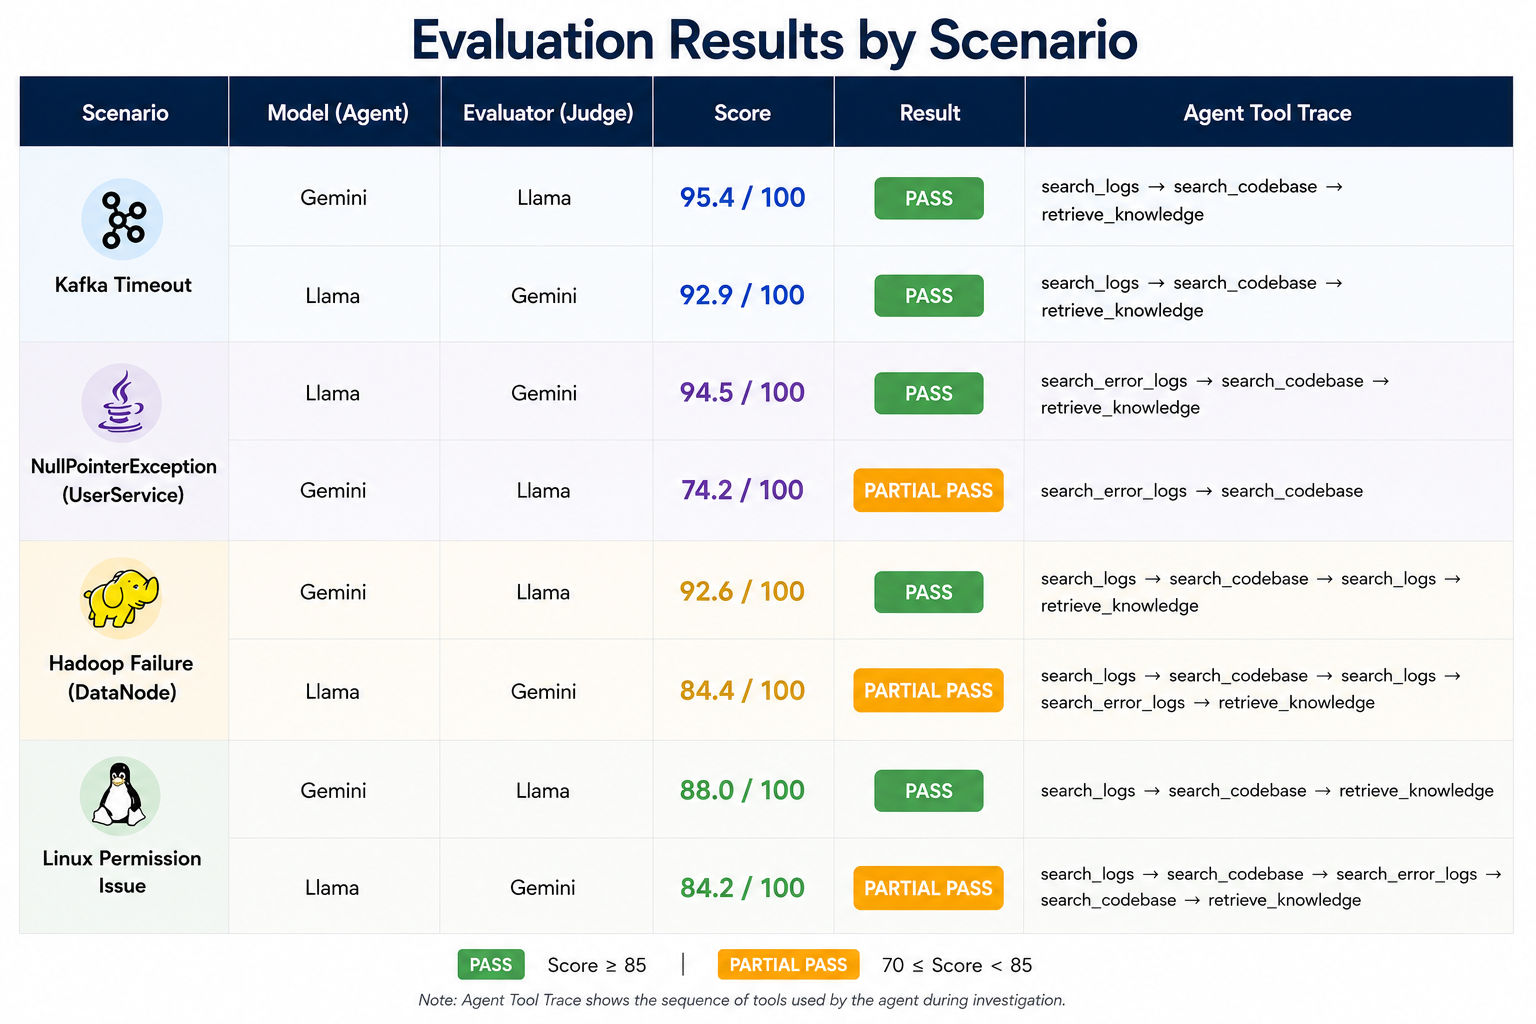Click the 94.5 / 100 score value
Viewport: 1536px width, 1024px height.
742,392
